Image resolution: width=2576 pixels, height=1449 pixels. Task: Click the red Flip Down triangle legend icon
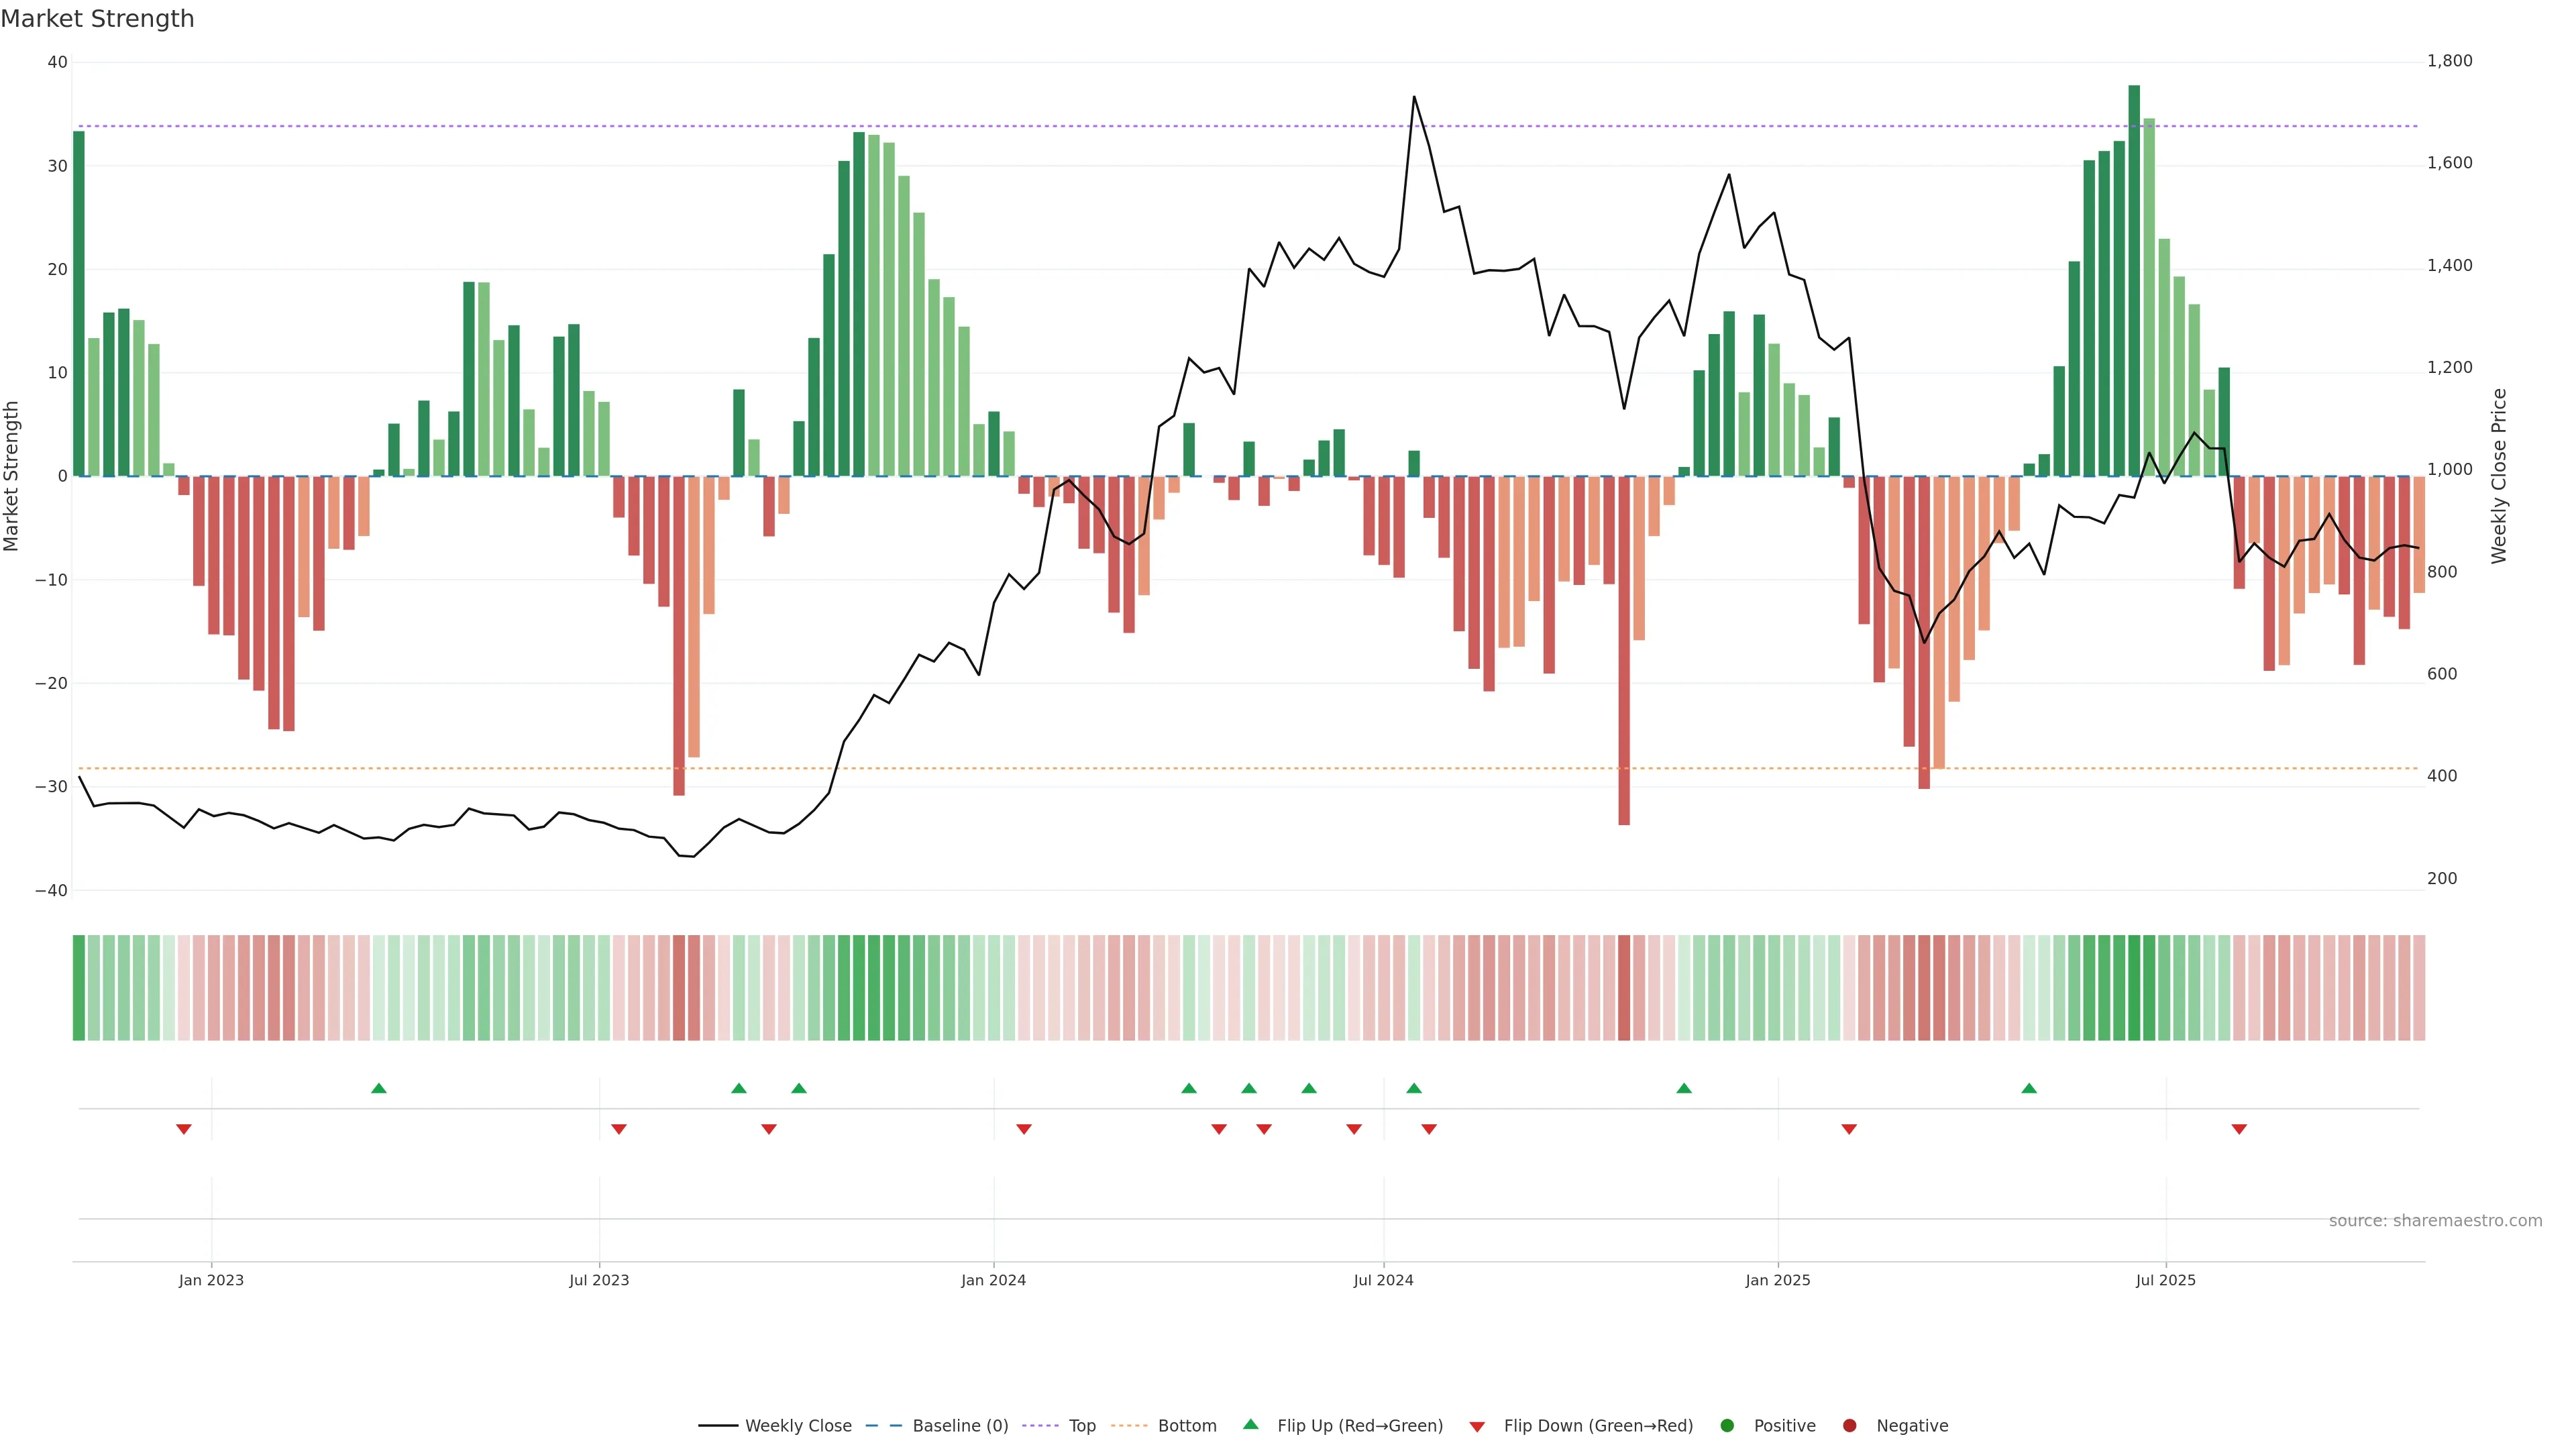tap(1476, 1427)
